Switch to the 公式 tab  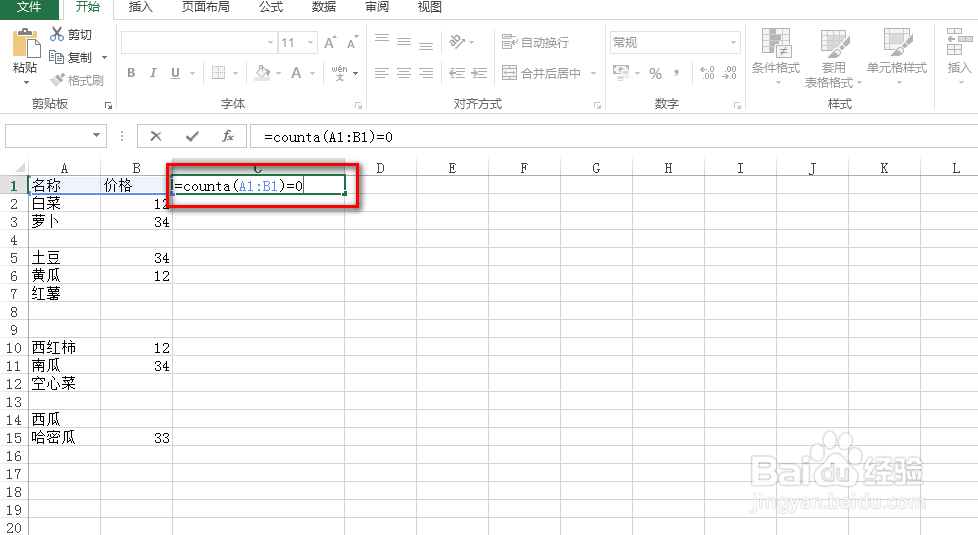[x=271, y=7]
